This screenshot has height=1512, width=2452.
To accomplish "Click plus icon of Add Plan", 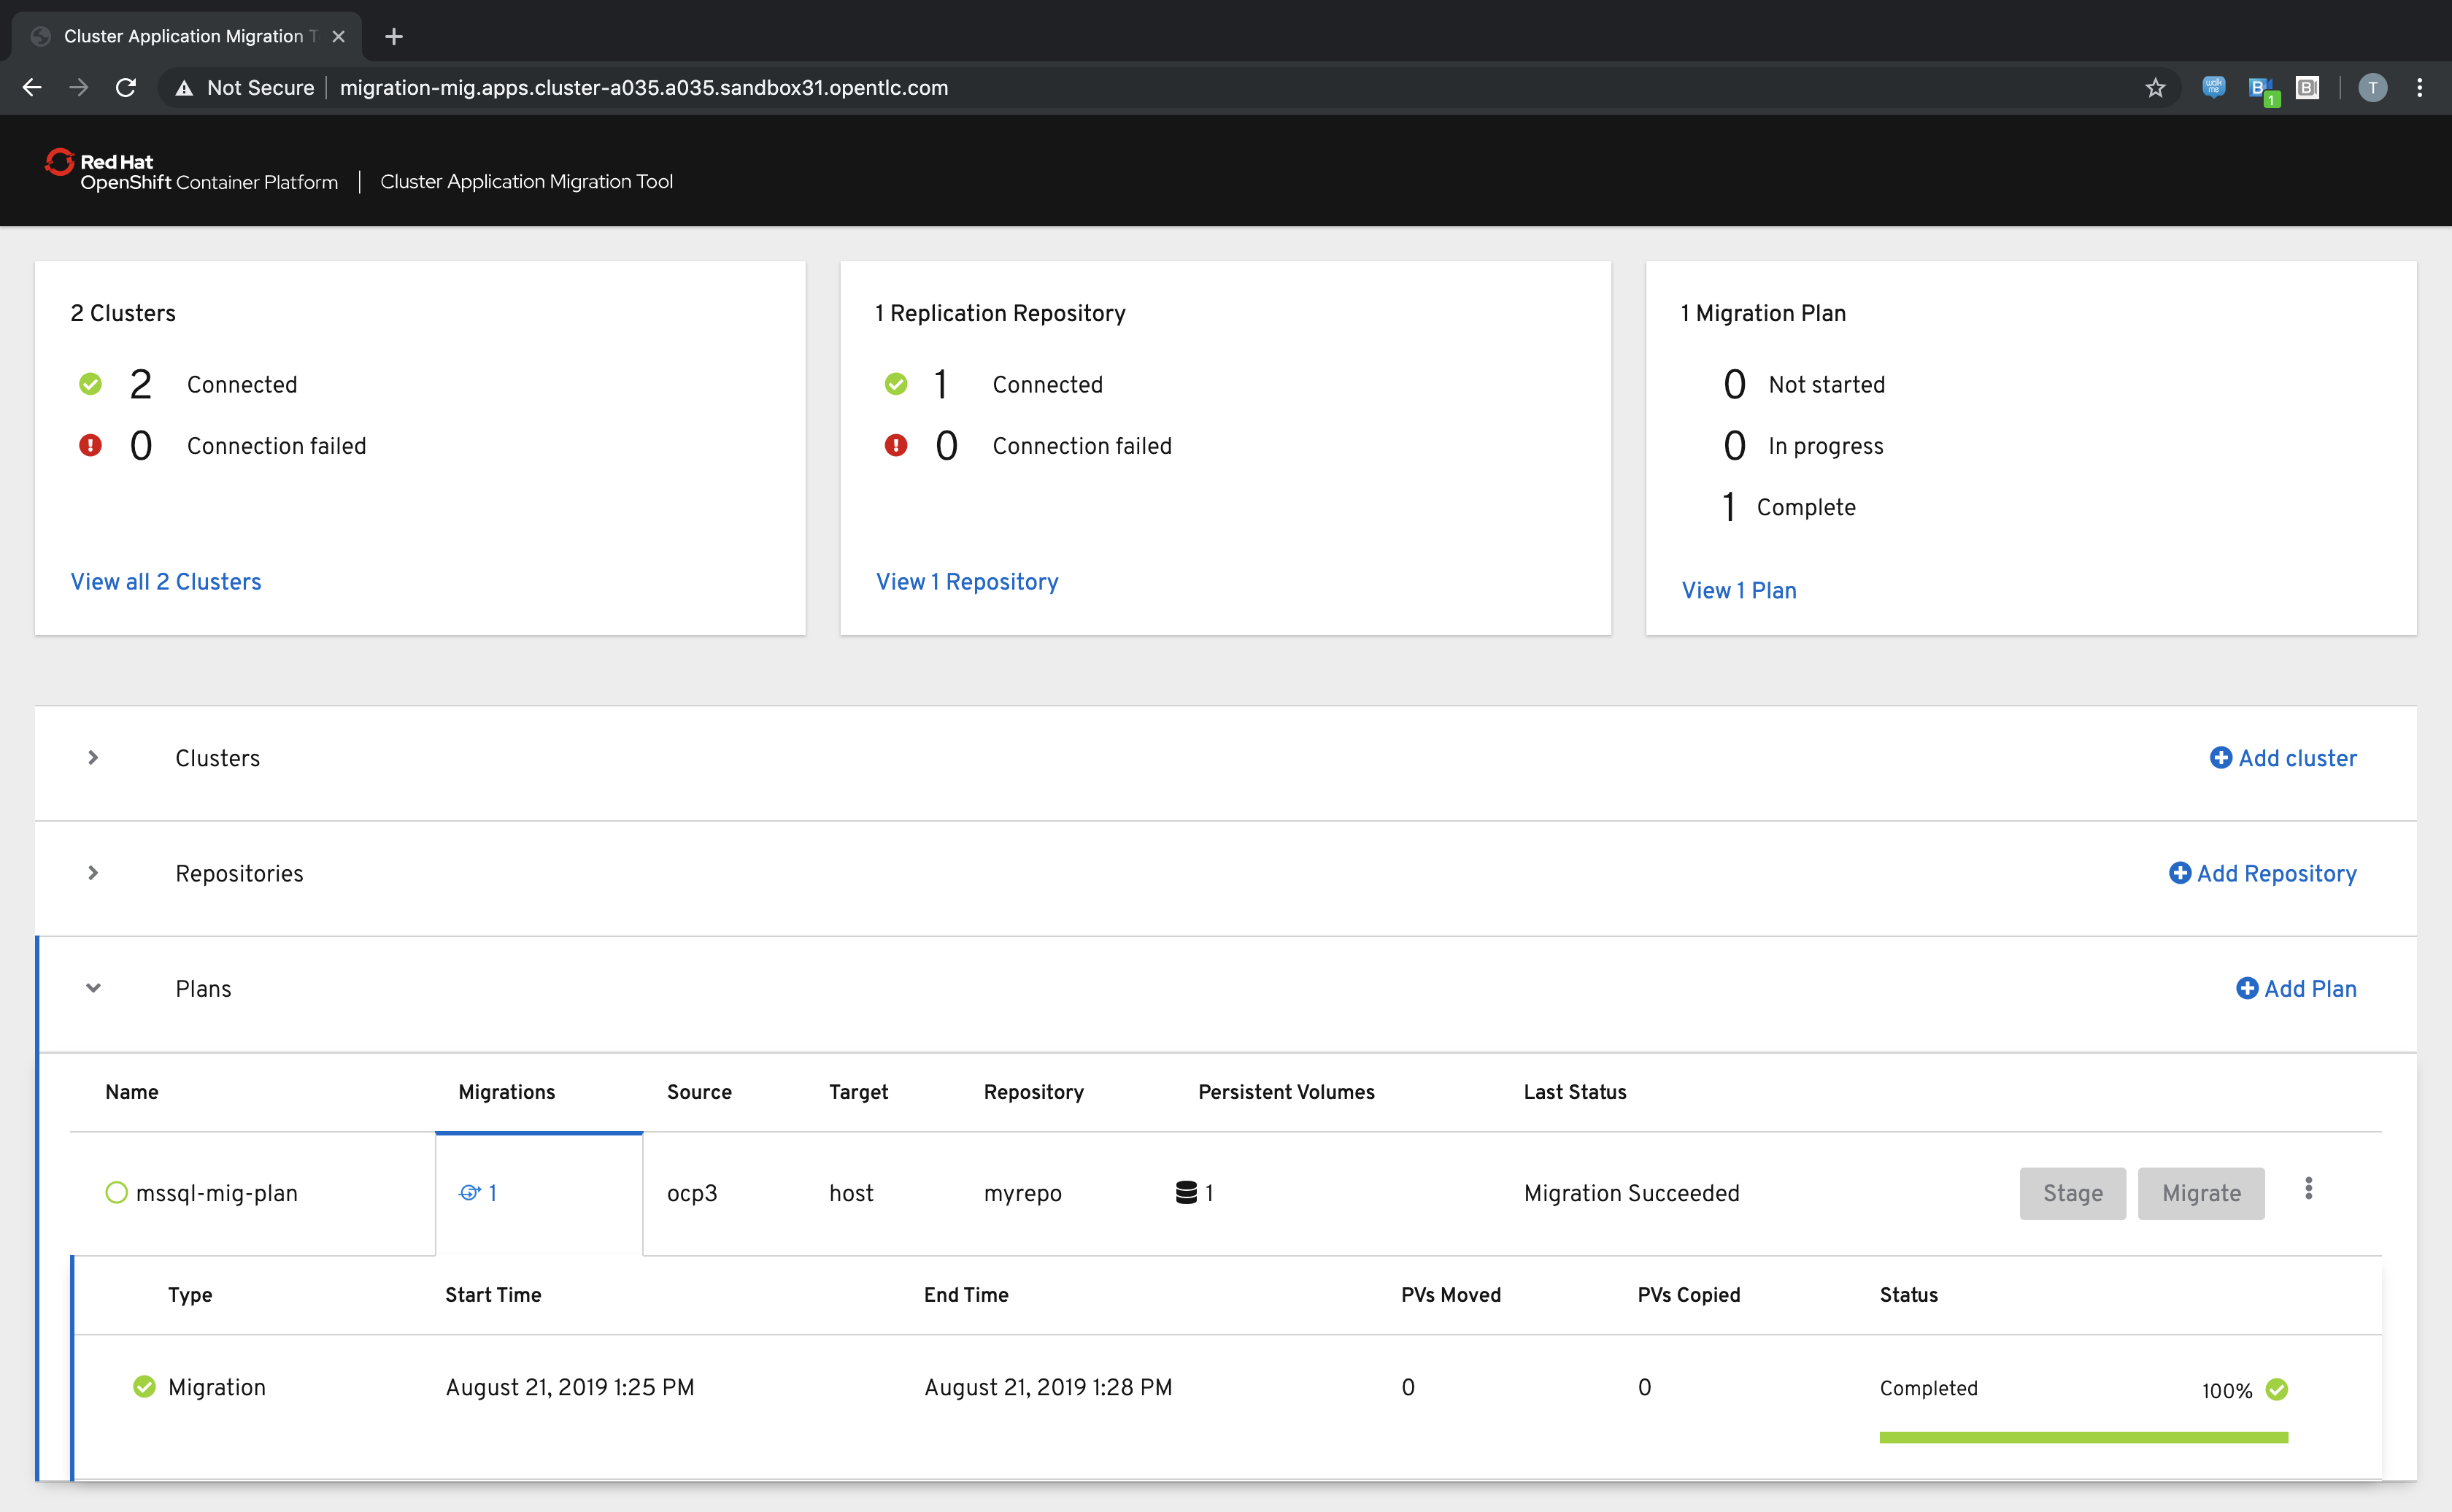I will click(x=2247, y=988).
